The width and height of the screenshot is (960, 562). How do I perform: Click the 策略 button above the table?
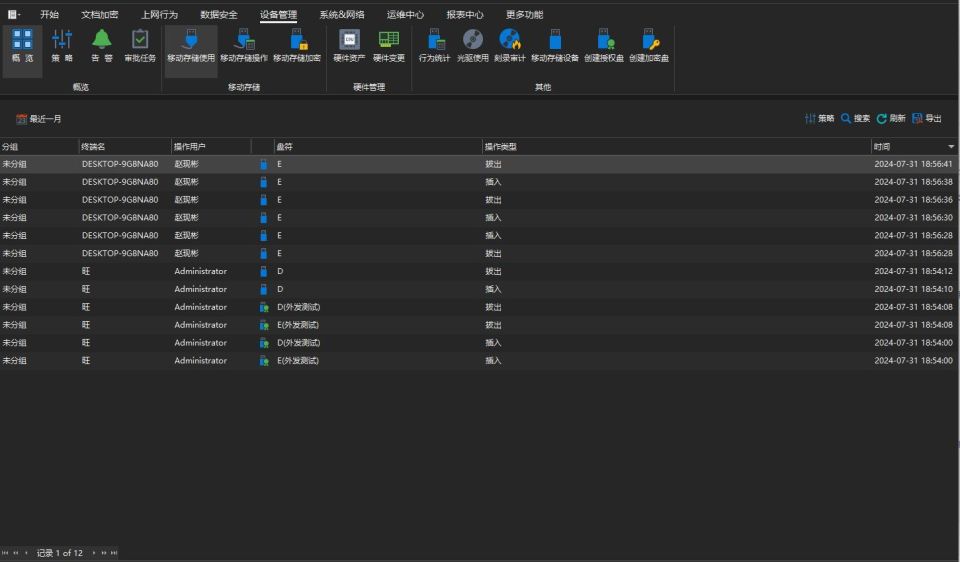click(x=820, y=119)
